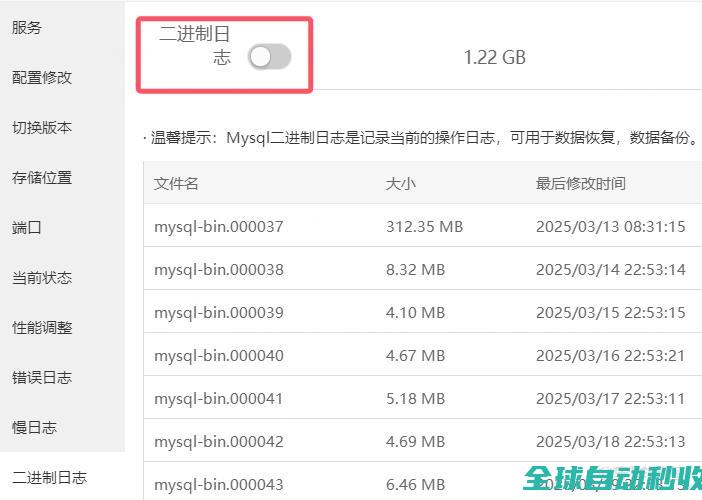Open 存储位置 settings
Screen dimensions: 702x500
[x=42, y=178]
